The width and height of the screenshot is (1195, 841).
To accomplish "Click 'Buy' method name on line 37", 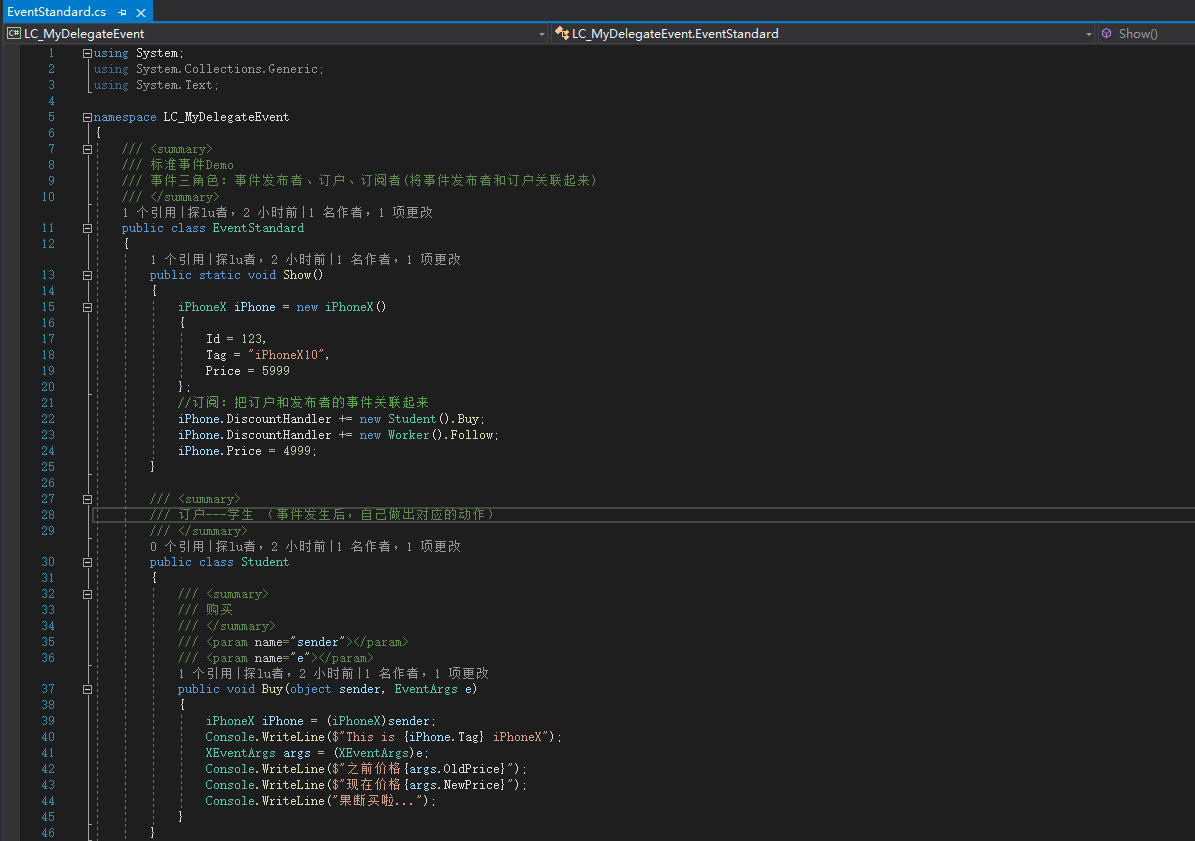I will tap(272, 689).
